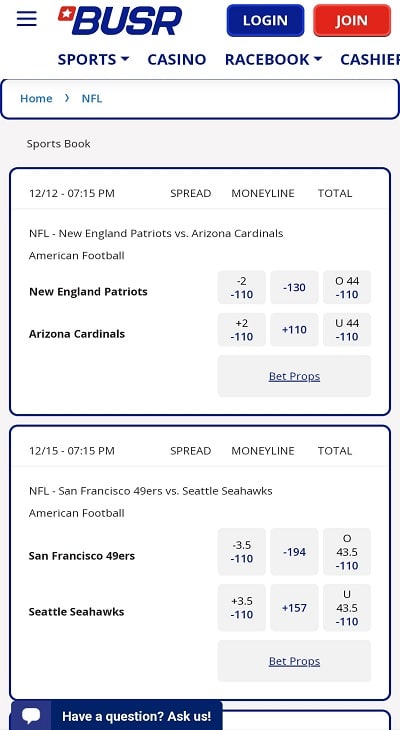Click the LOGIN button

(265, 20)
